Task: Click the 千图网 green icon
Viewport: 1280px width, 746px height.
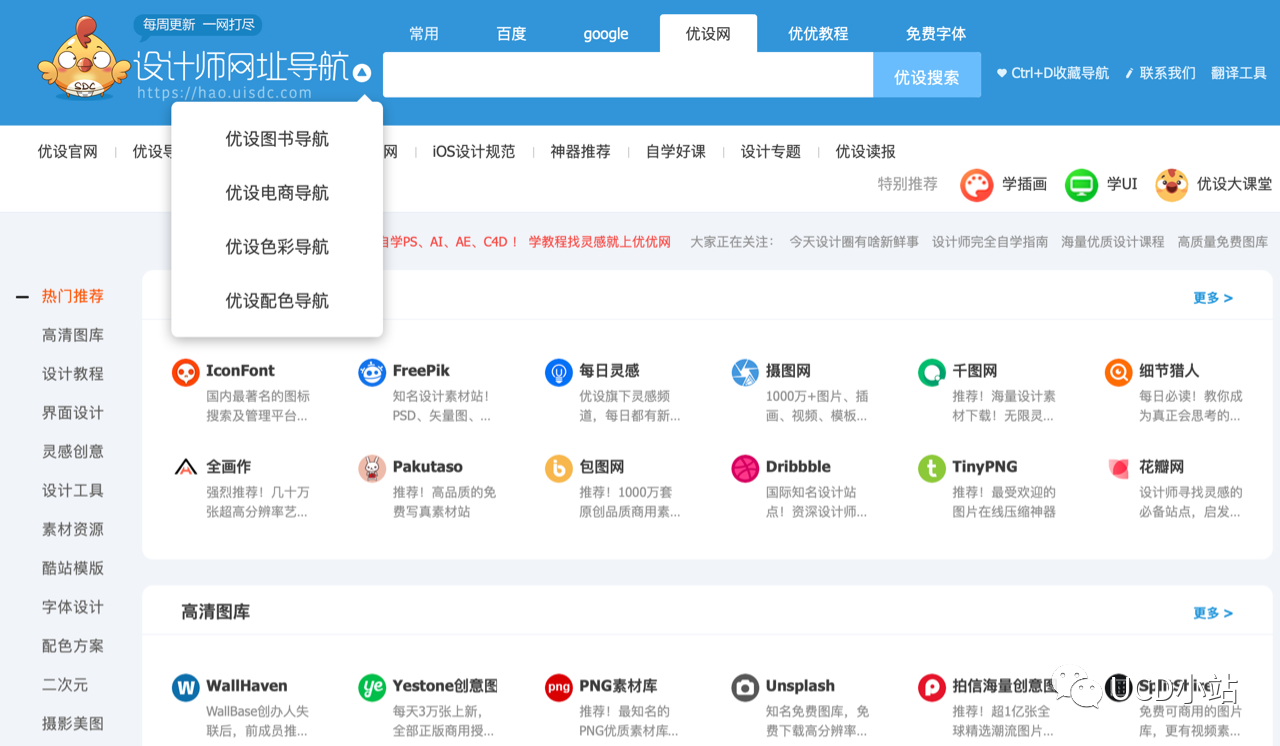Action: point(932,373)
